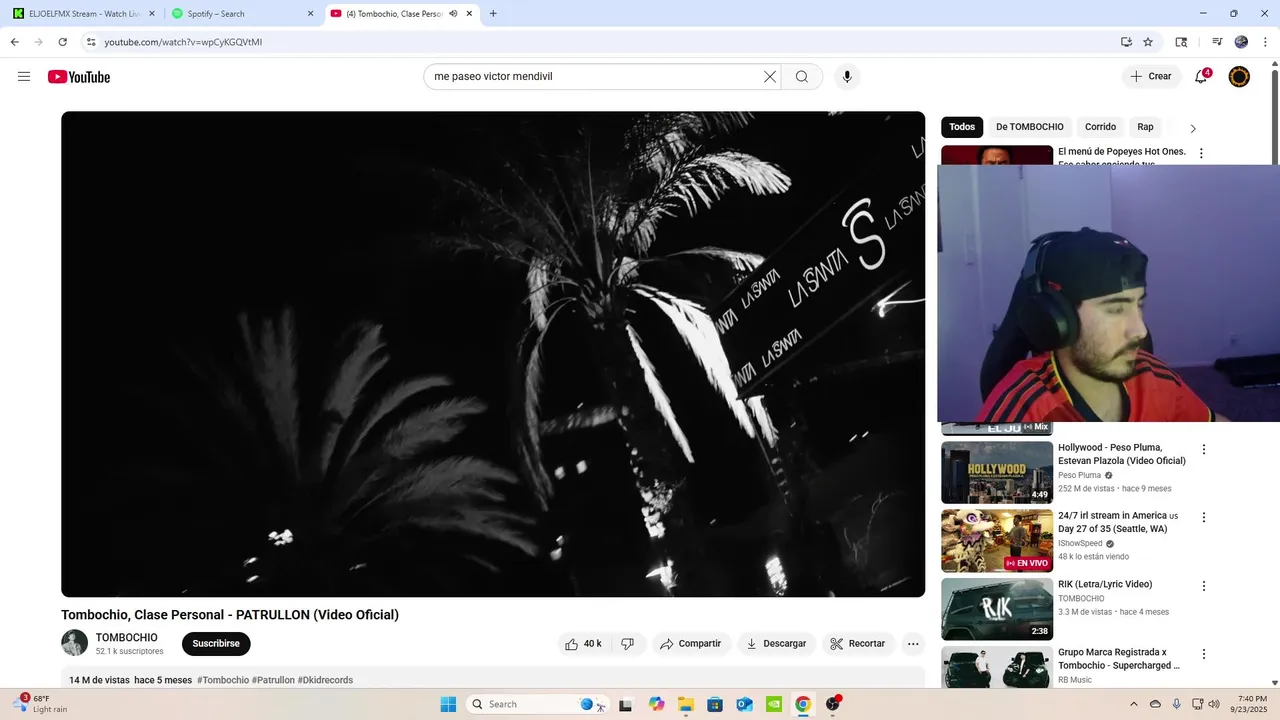The height and width of the screenshot is (720, 1280).
Task: Click the Suscribirse button
Action: [216, 644]
